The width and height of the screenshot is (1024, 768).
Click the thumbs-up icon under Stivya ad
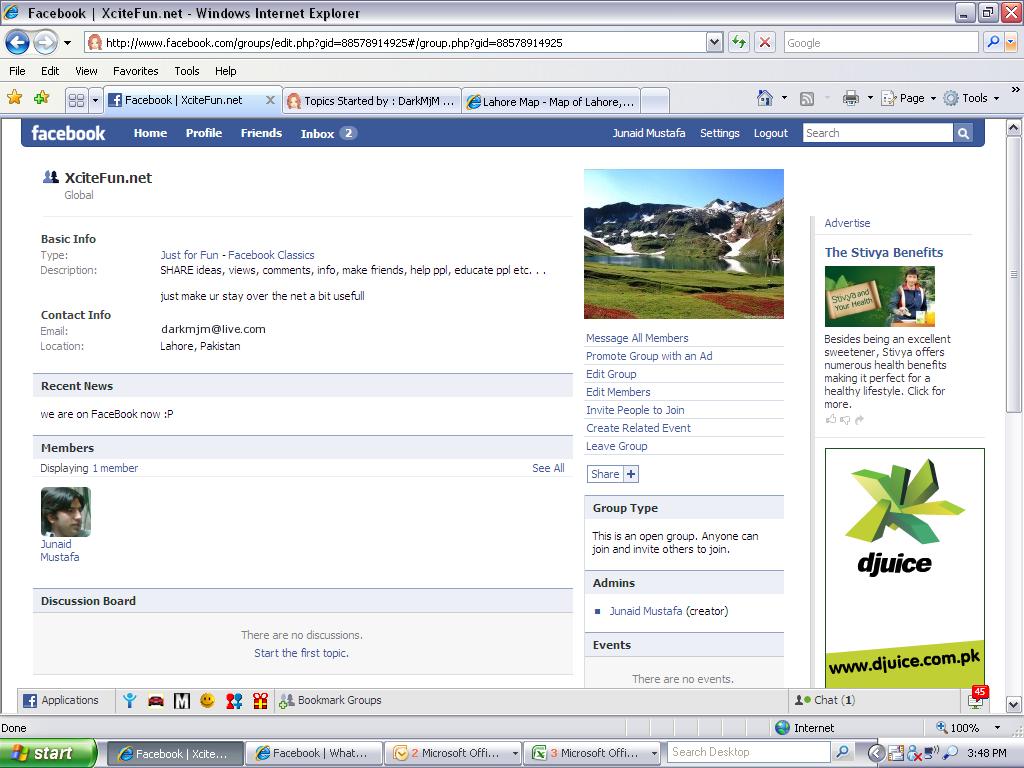pos(831,420)
